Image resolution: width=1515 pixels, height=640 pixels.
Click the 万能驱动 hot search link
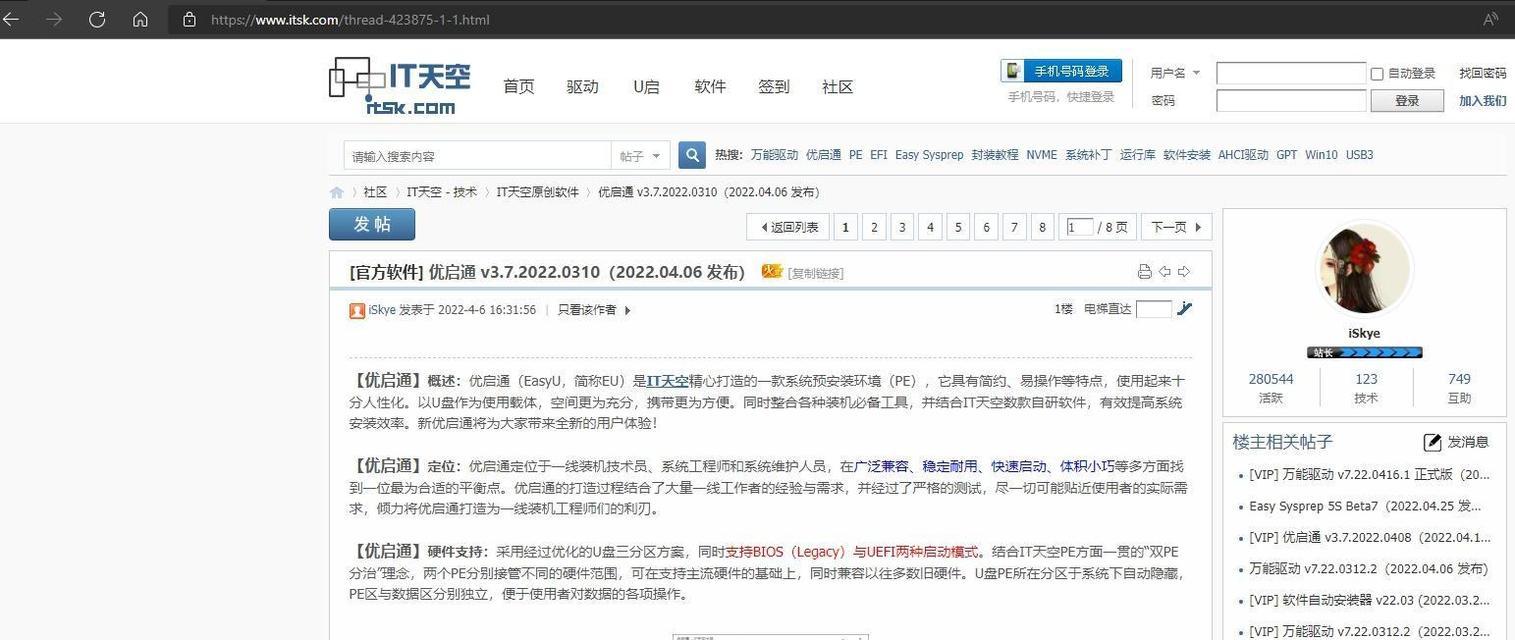[x=774, y=155]
